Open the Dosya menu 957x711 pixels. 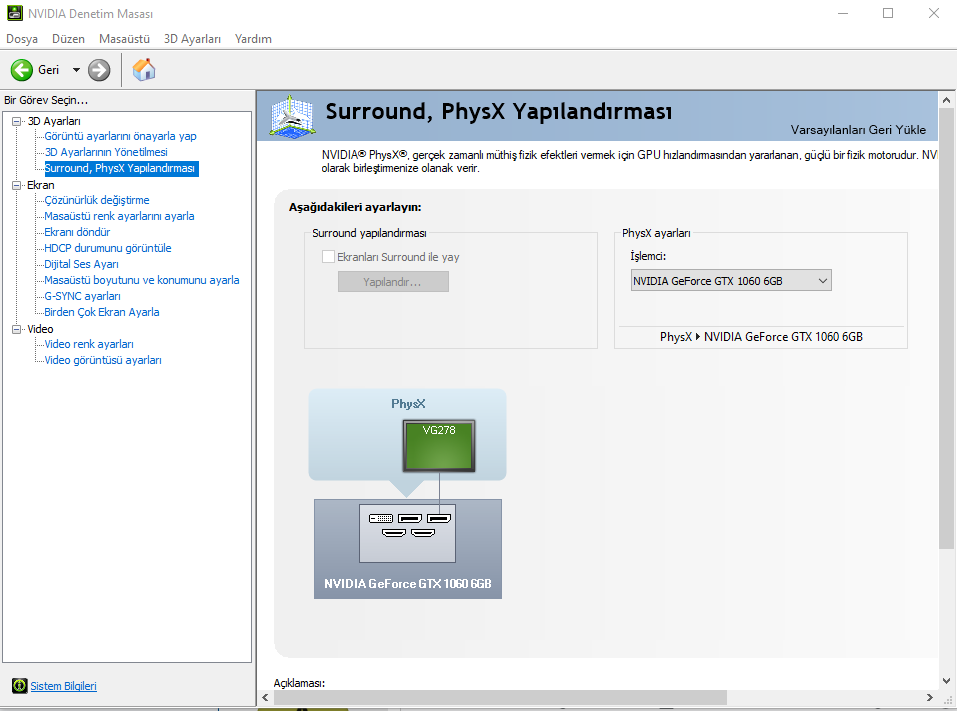(22, 38)
